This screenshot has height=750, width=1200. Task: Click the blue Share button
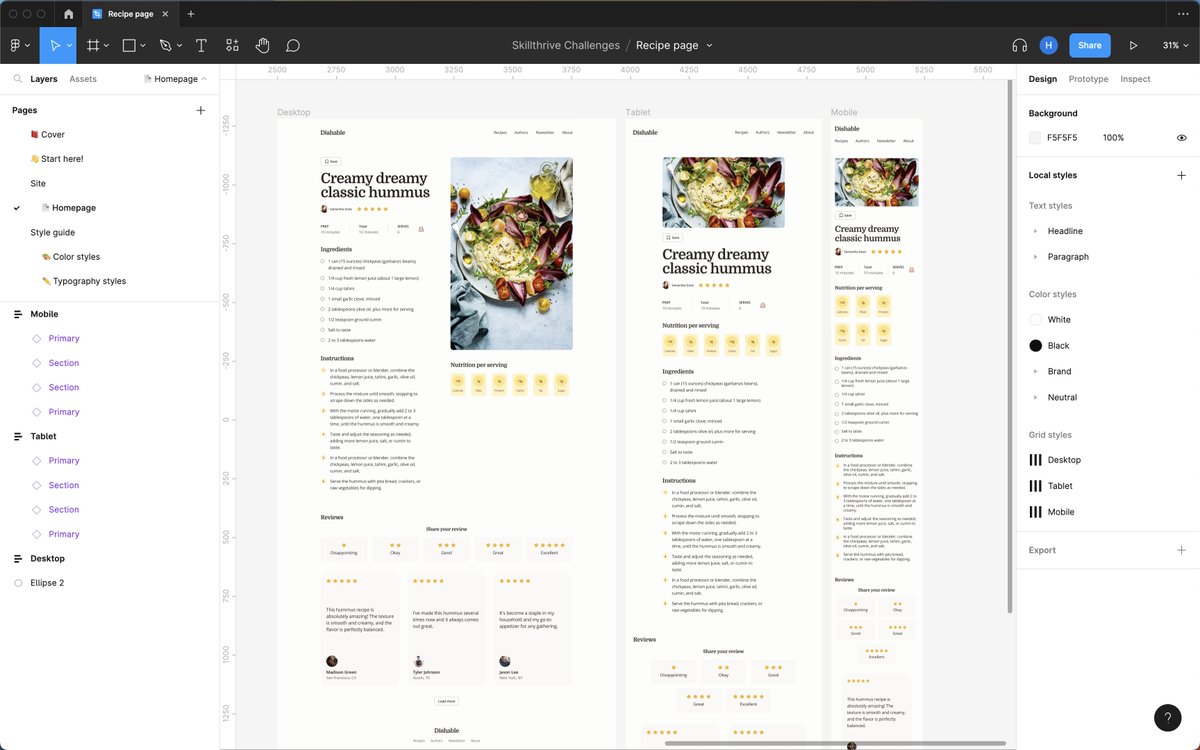(x=1090, y=45)
